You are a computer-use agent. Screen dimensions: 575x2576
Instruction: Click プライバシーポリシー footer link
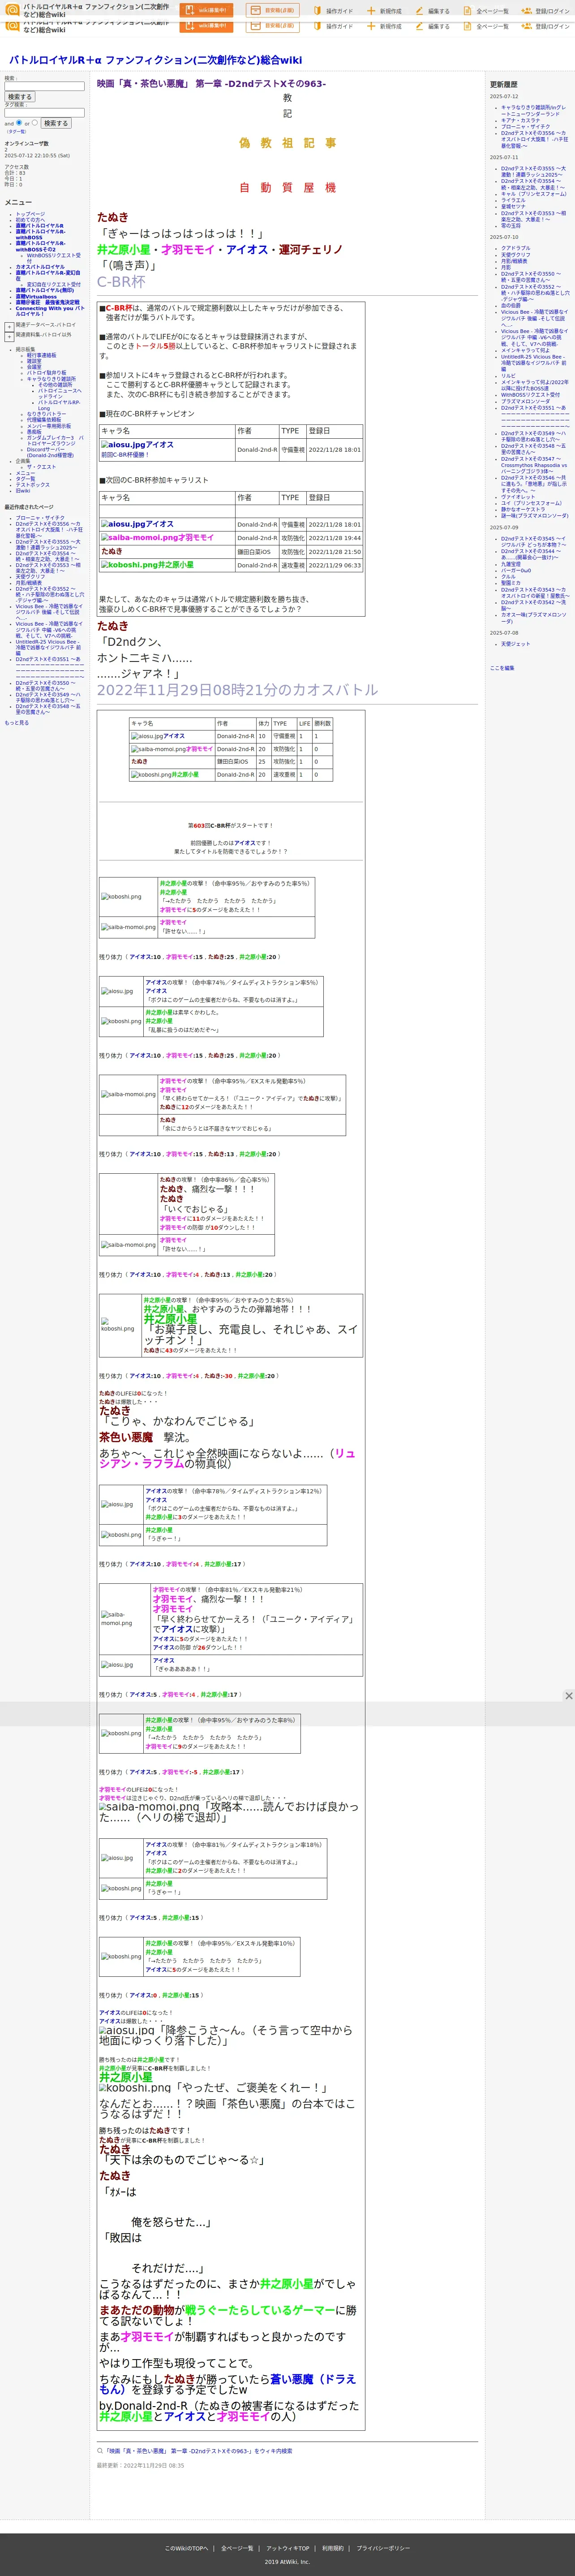(x=383, y=2548)
